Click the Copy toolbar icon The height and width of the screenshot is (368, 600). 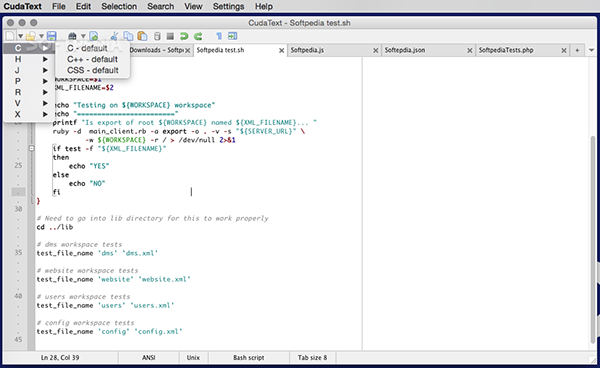(128, 36)
